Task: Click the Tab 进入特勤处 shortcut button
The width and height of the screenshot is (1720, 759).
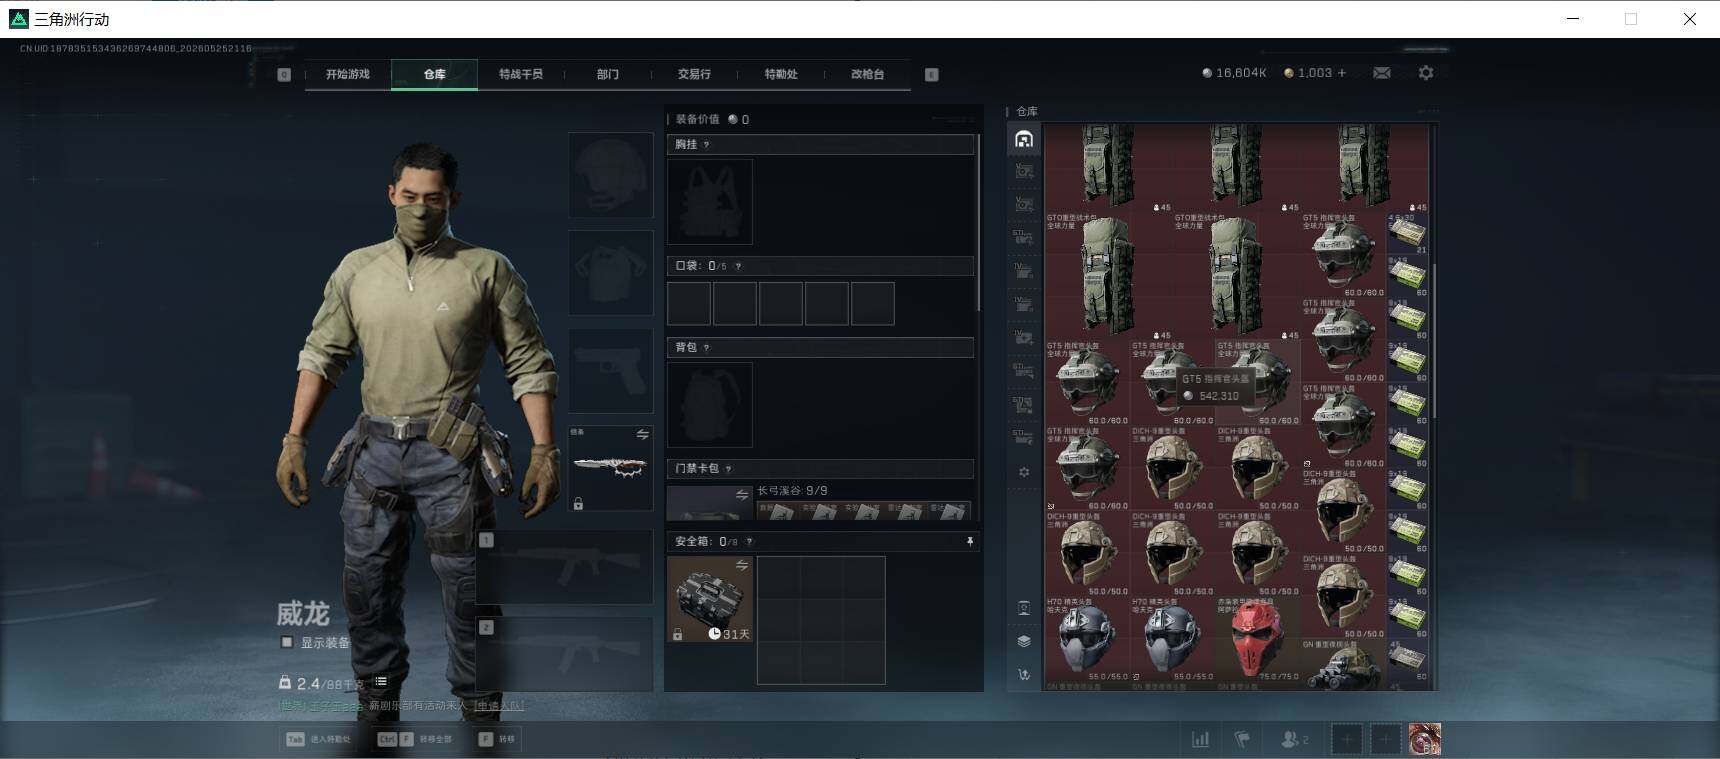Action: tap(319, 739)
